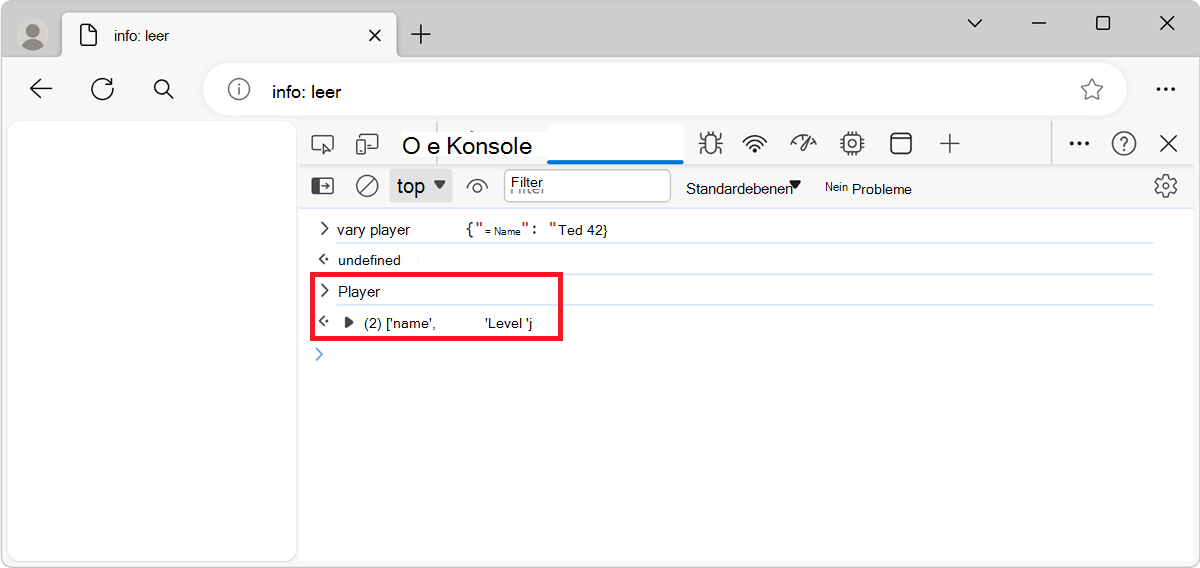Open a new browser tab with plus

[x=421, y=35]
